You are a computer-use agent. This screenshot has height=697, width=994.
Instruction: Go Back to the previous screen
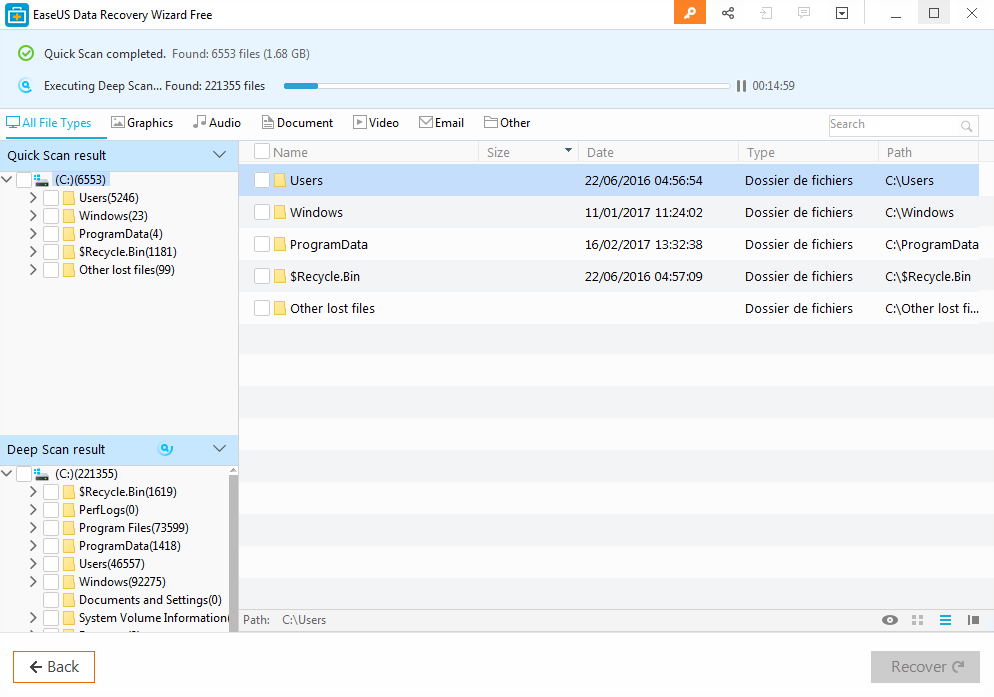point(54,667)
